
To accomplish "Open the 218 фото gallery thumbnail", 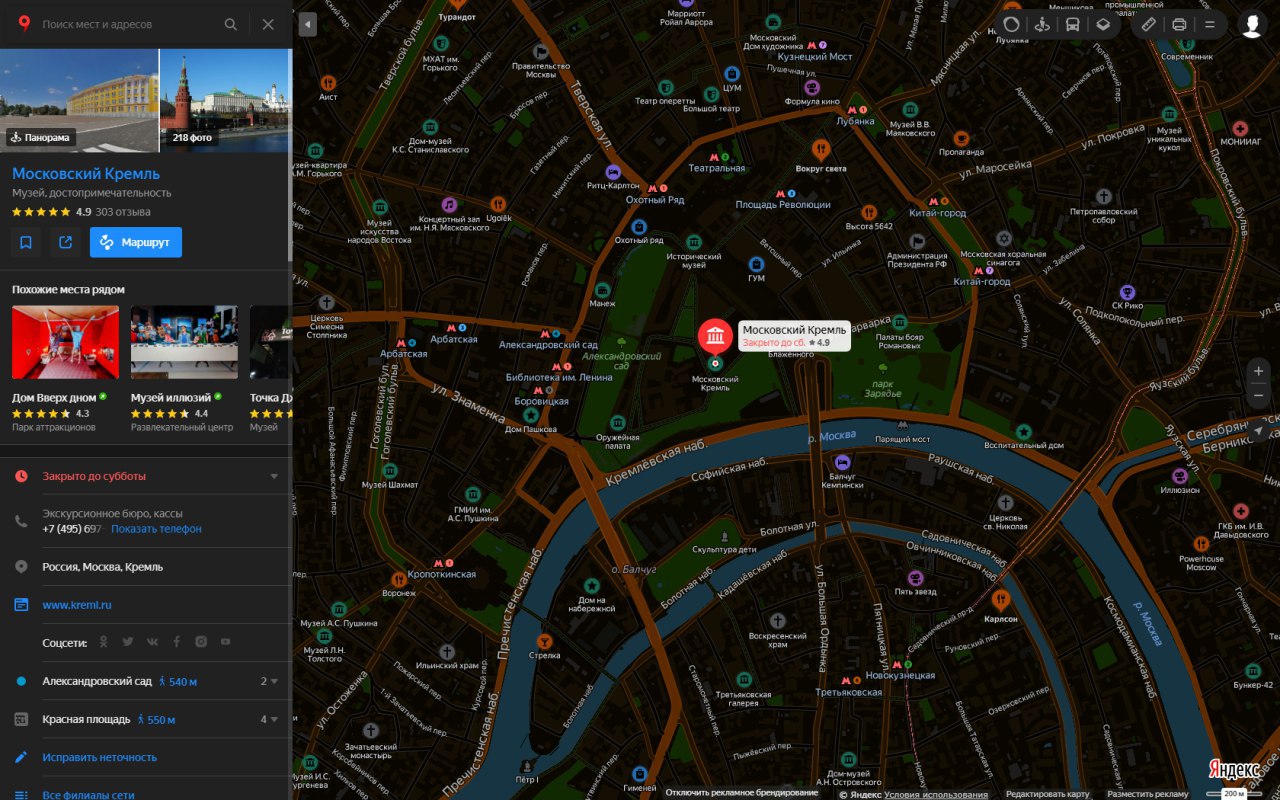I will pos(225,100).
